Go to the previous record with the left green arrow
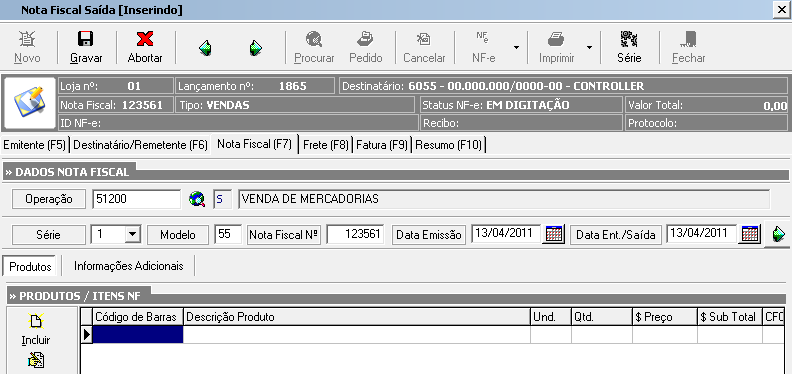Viewport: 792px width, 375px height. click(x=205, y=48)
